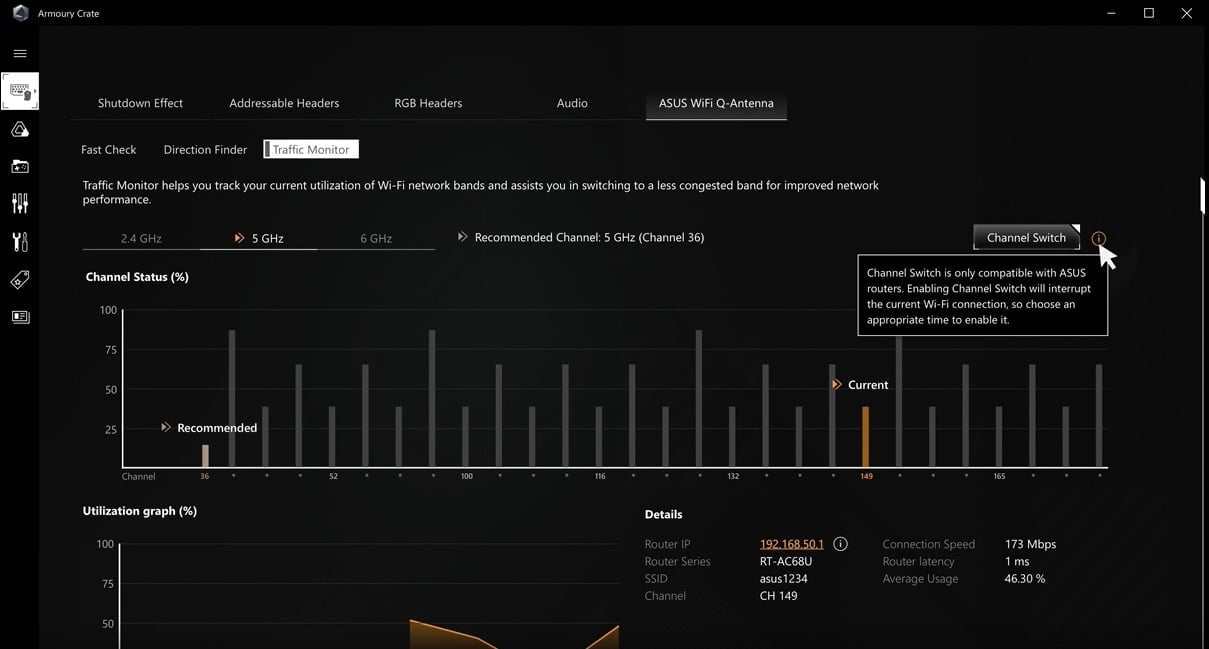Switch to the Audio tab
The image size is (1209, 649).
pos(572,103)
